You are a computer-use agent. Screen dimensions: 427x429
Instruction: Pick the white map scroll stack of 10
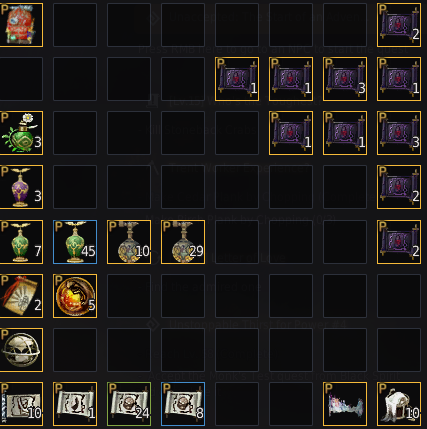(21, 404)
